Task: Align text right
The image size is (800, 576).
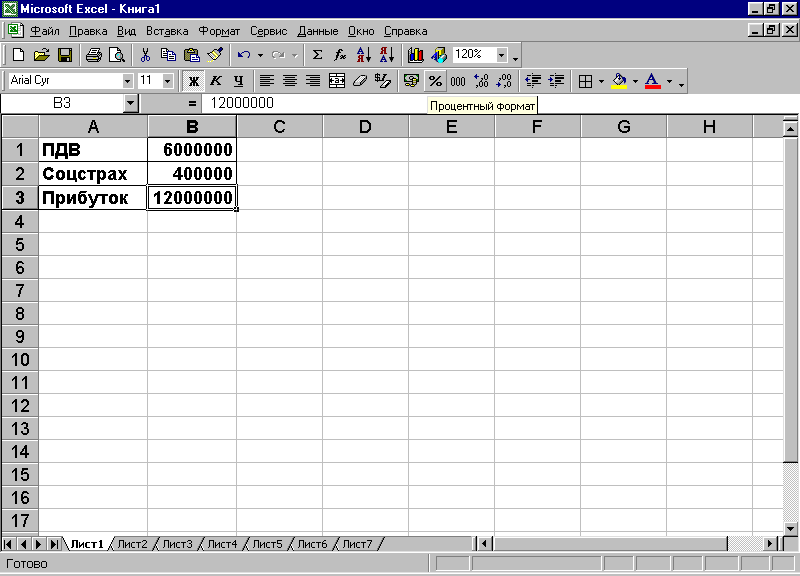Action: point(313,81)
